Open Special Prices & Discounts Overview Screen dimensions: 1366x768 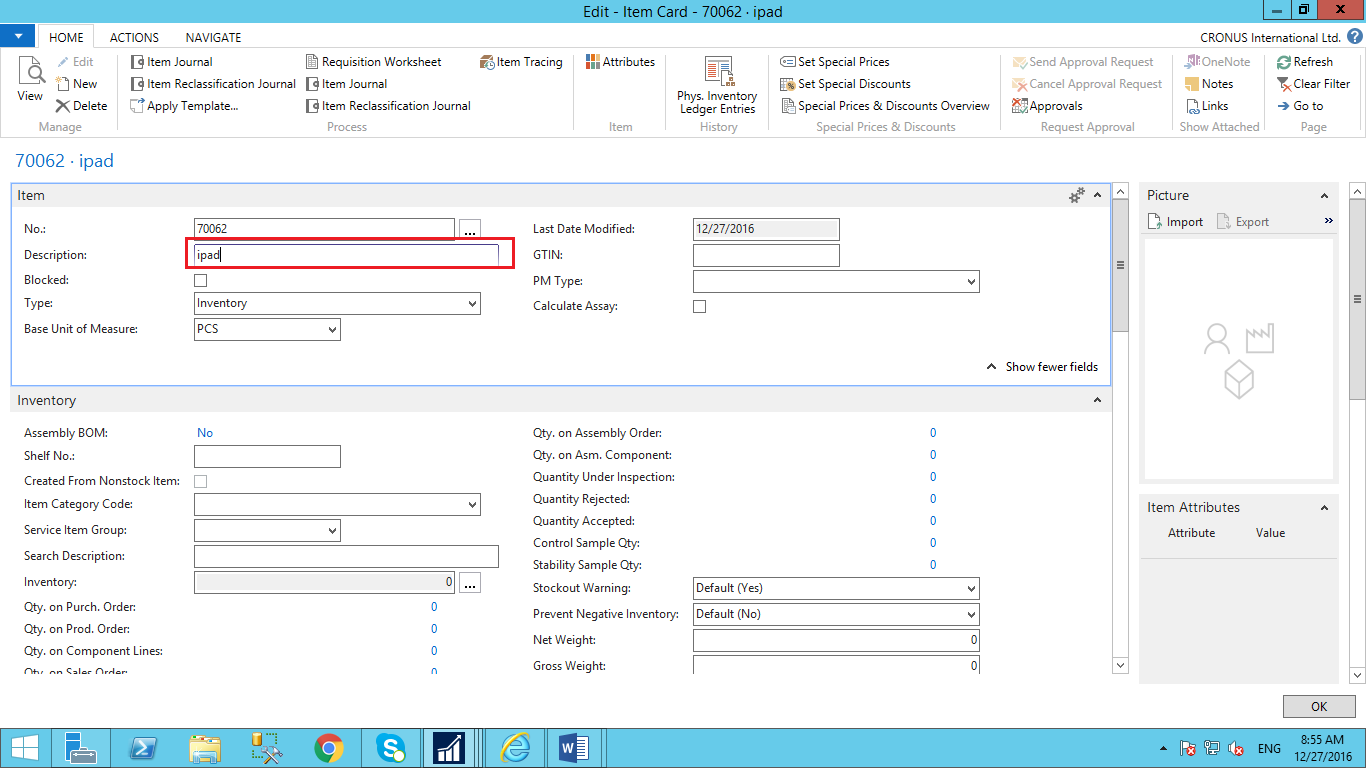tap(885, 106)
